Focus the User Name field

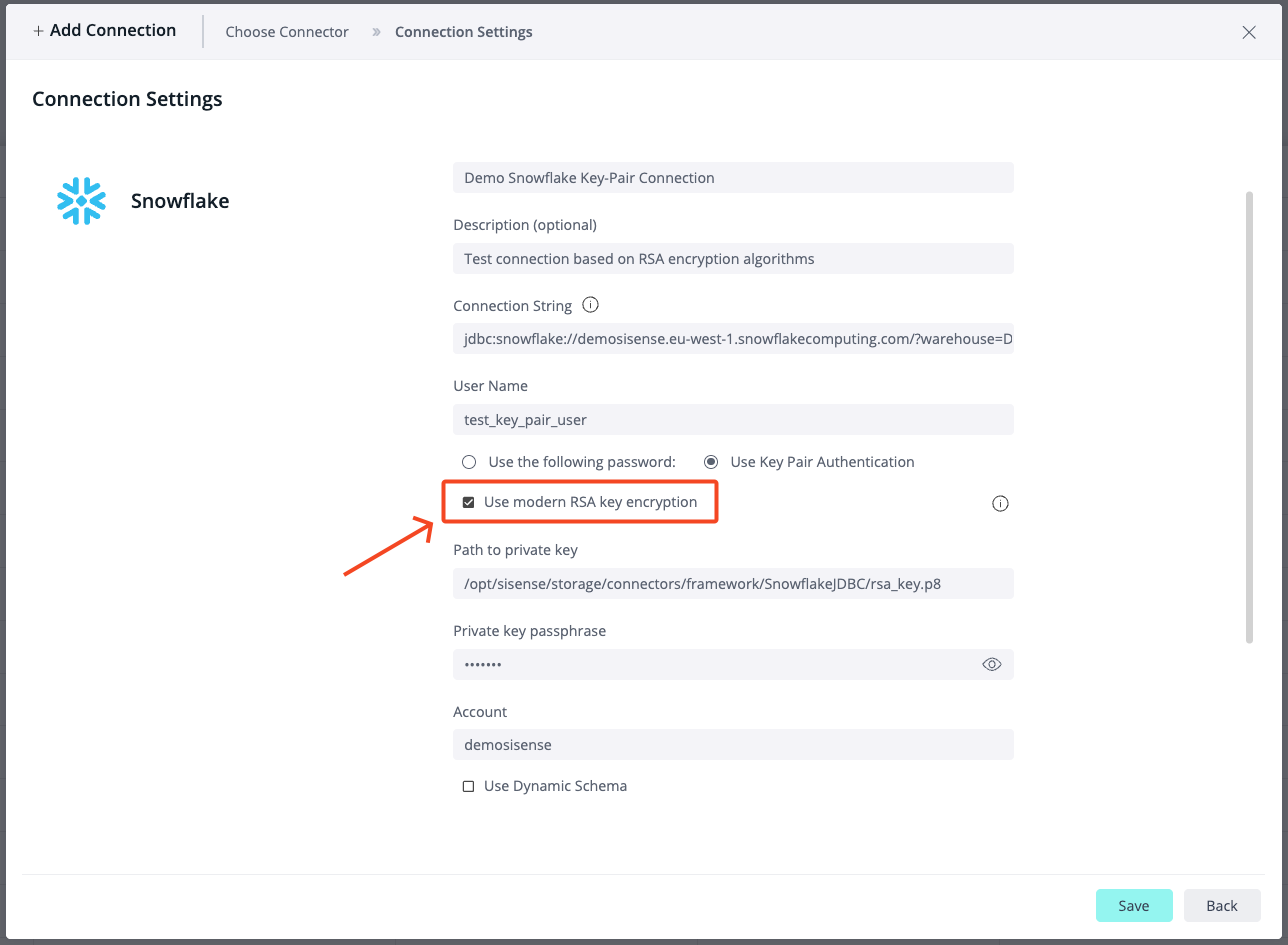coord(733,420)
